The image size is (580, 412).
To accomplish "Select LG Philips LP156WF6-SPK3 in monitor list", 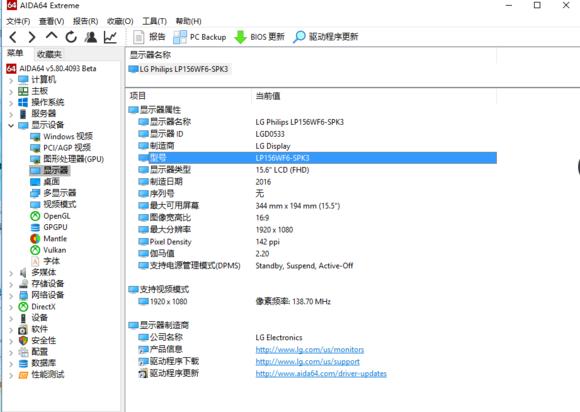I will (x=179, y=69).
